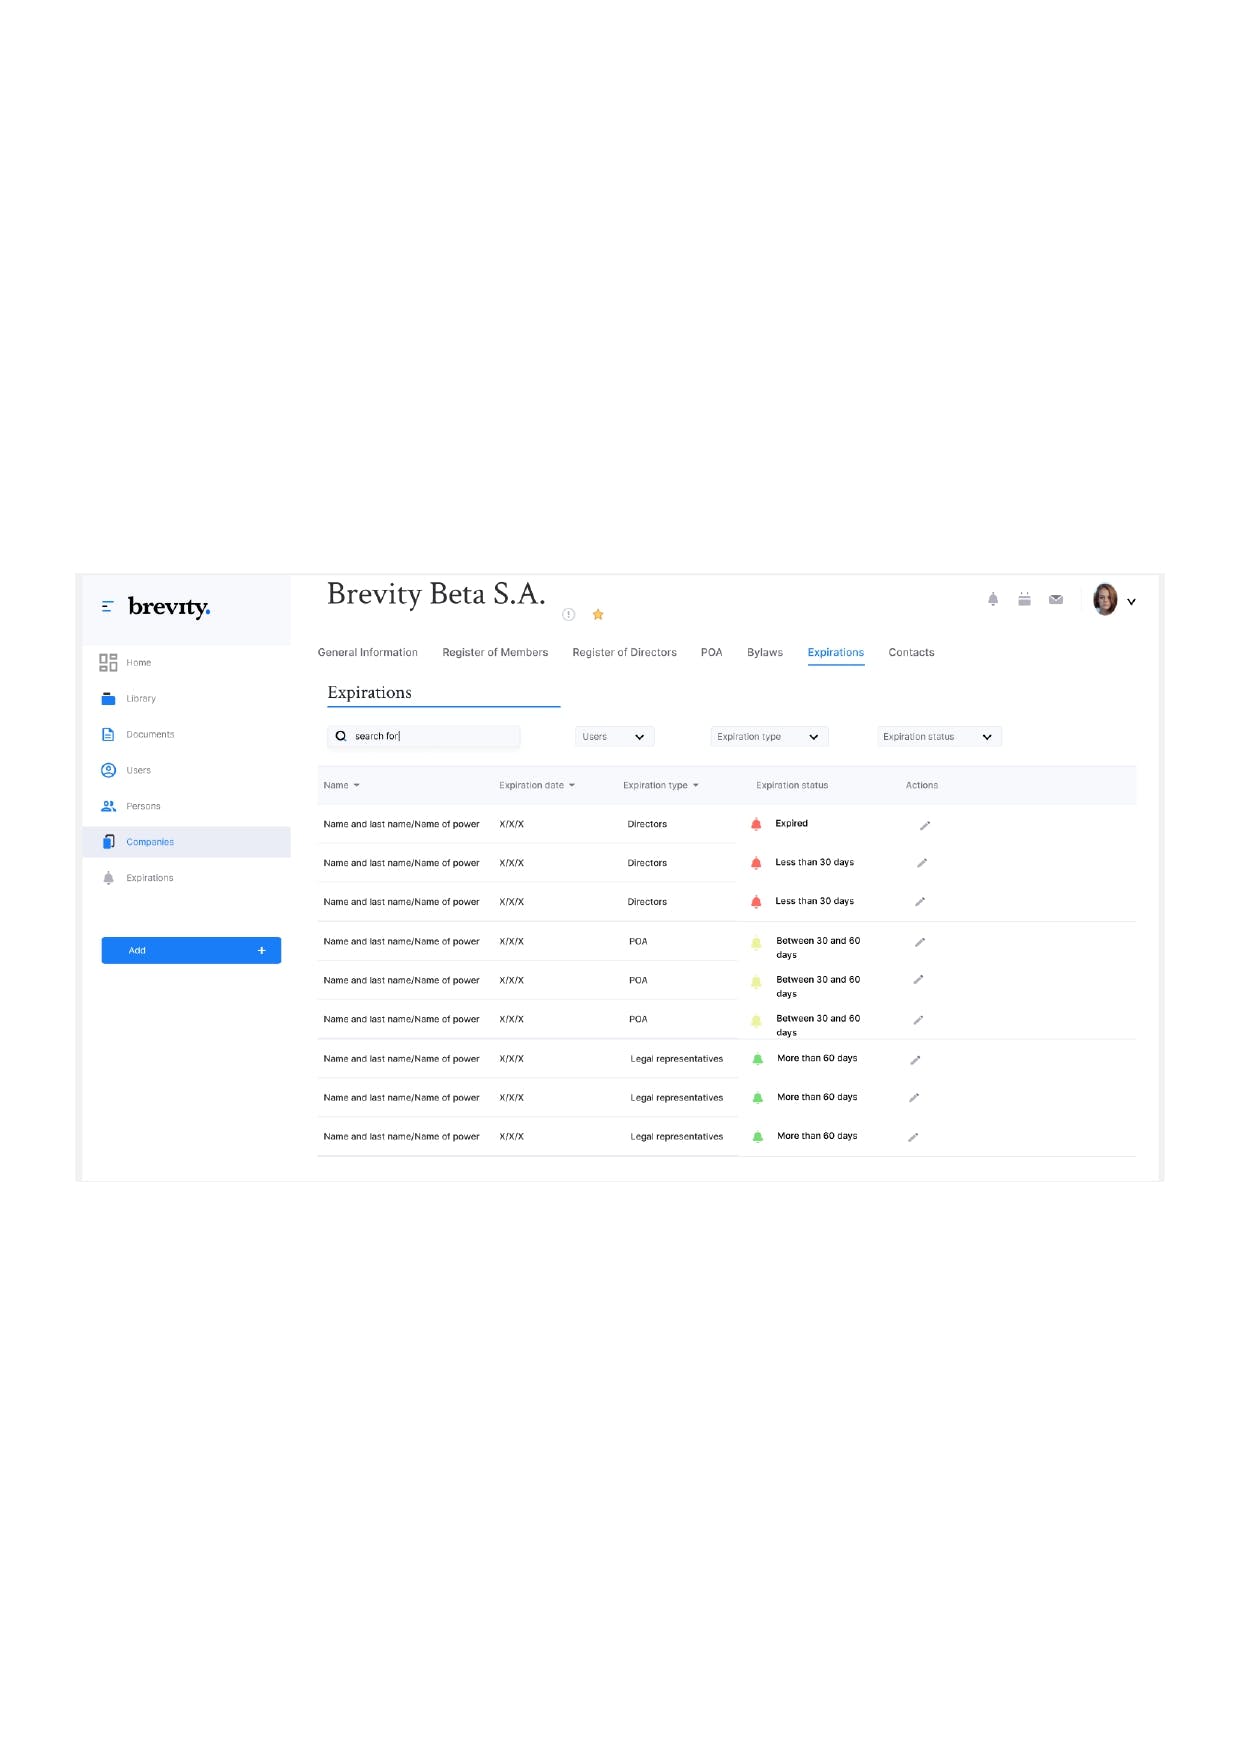
Task: Go to Documents in the sidebar
Action: point(150,734)
